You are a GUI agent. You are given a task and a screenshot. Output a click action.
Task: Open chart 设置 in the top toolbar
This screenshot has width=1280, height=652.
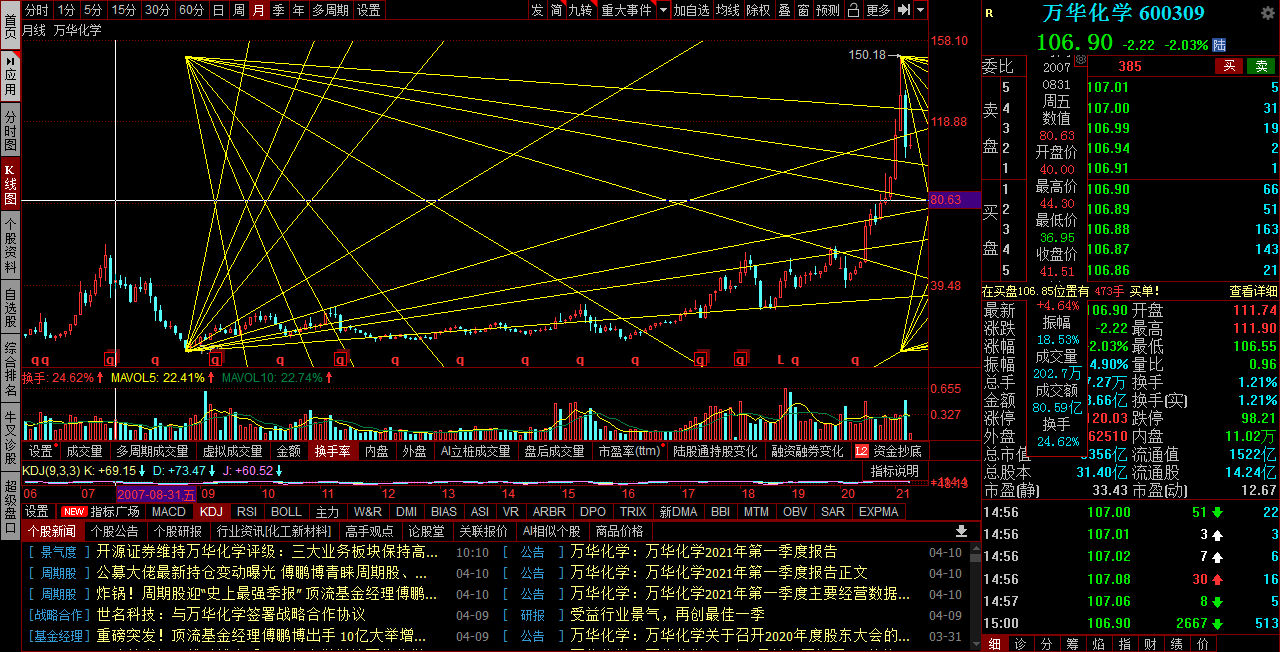pos(368,10)
